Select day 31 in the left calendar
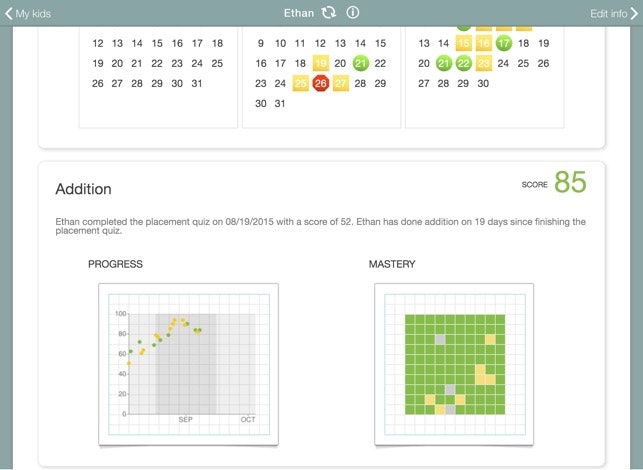The width and height of the screenshot is (643, 470). pos(197,83)
